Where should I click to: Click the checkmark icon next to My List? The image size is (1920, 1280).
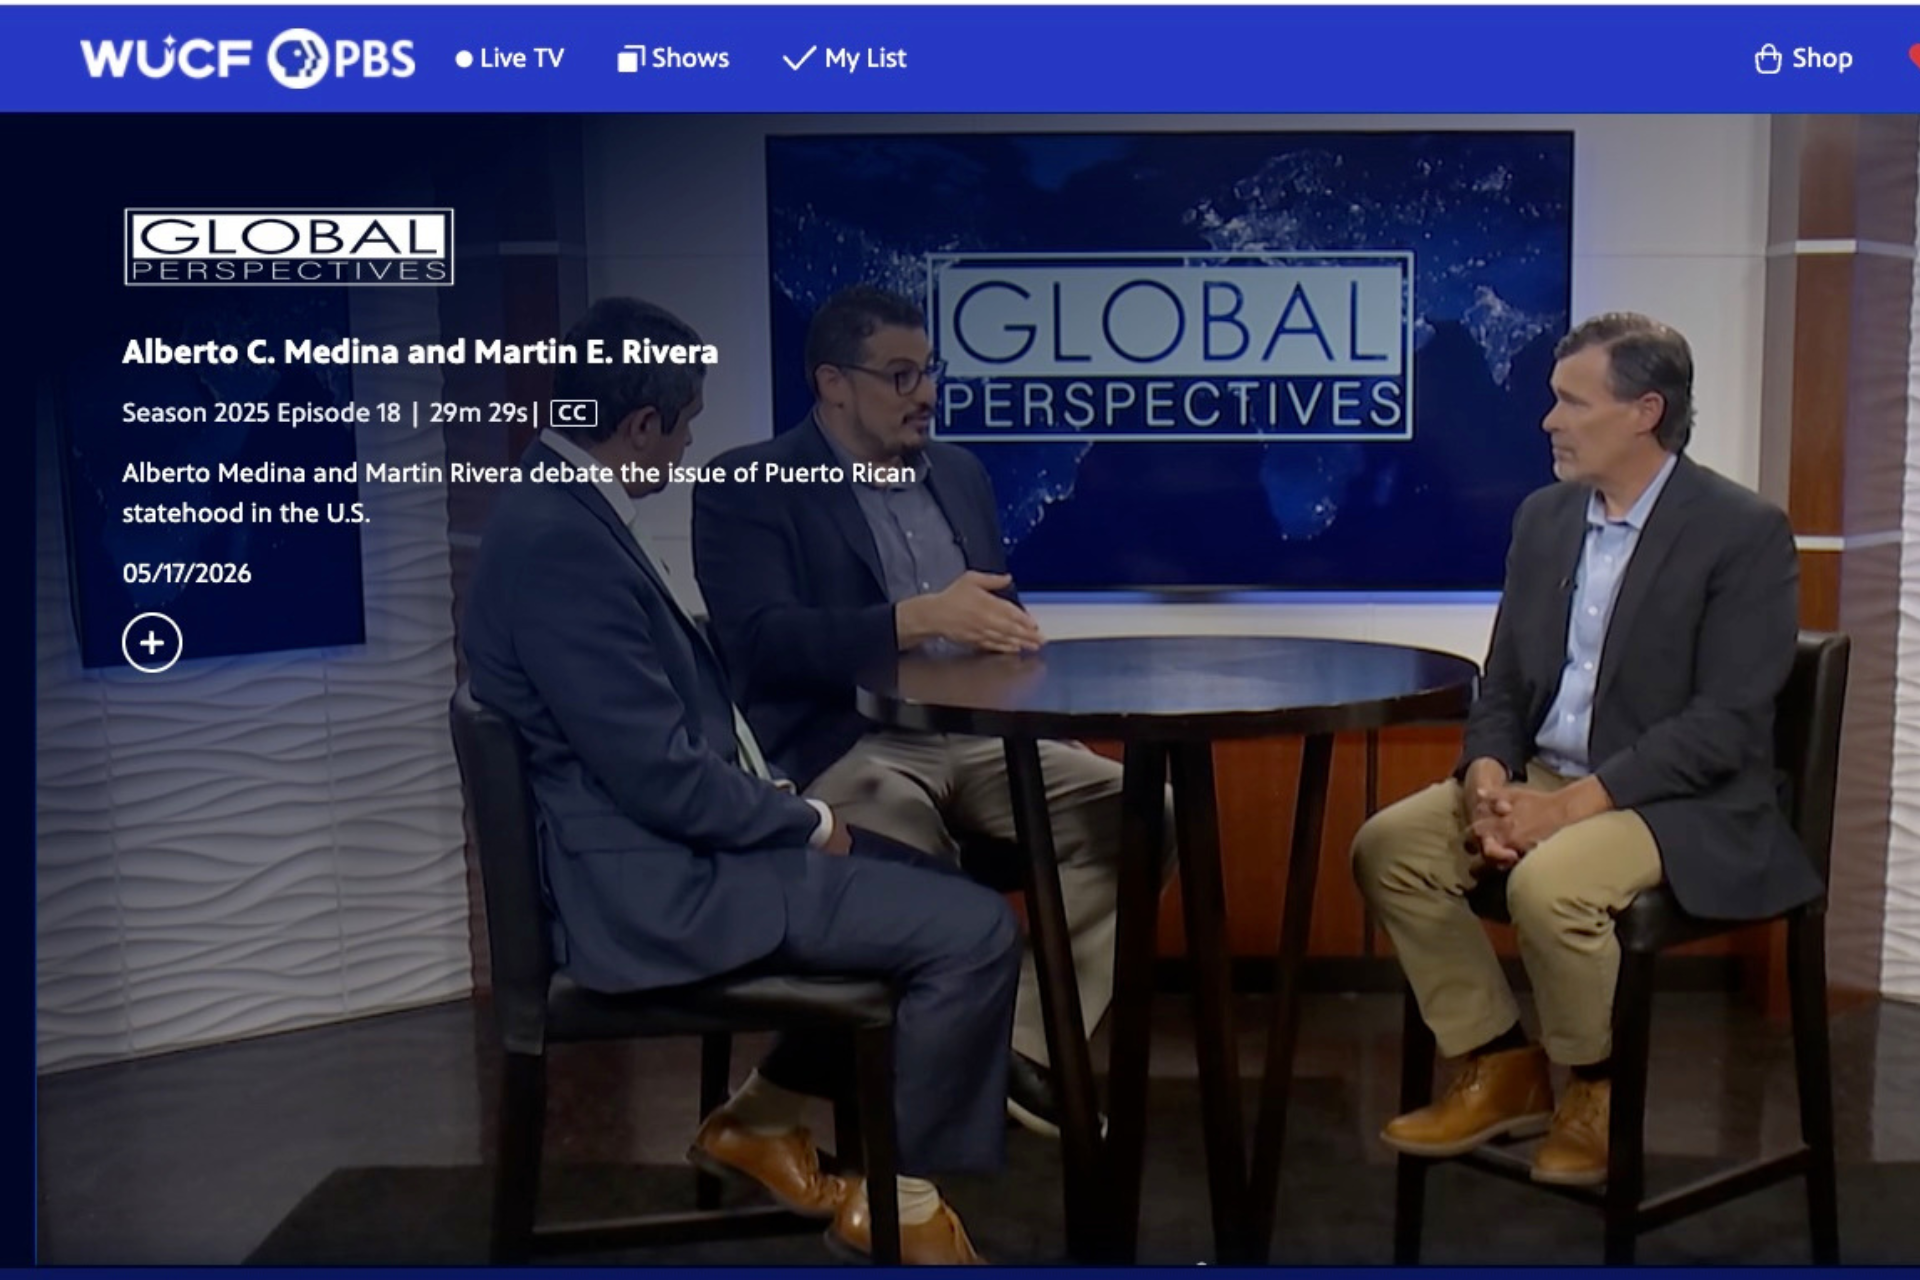[x=799, y=59]
